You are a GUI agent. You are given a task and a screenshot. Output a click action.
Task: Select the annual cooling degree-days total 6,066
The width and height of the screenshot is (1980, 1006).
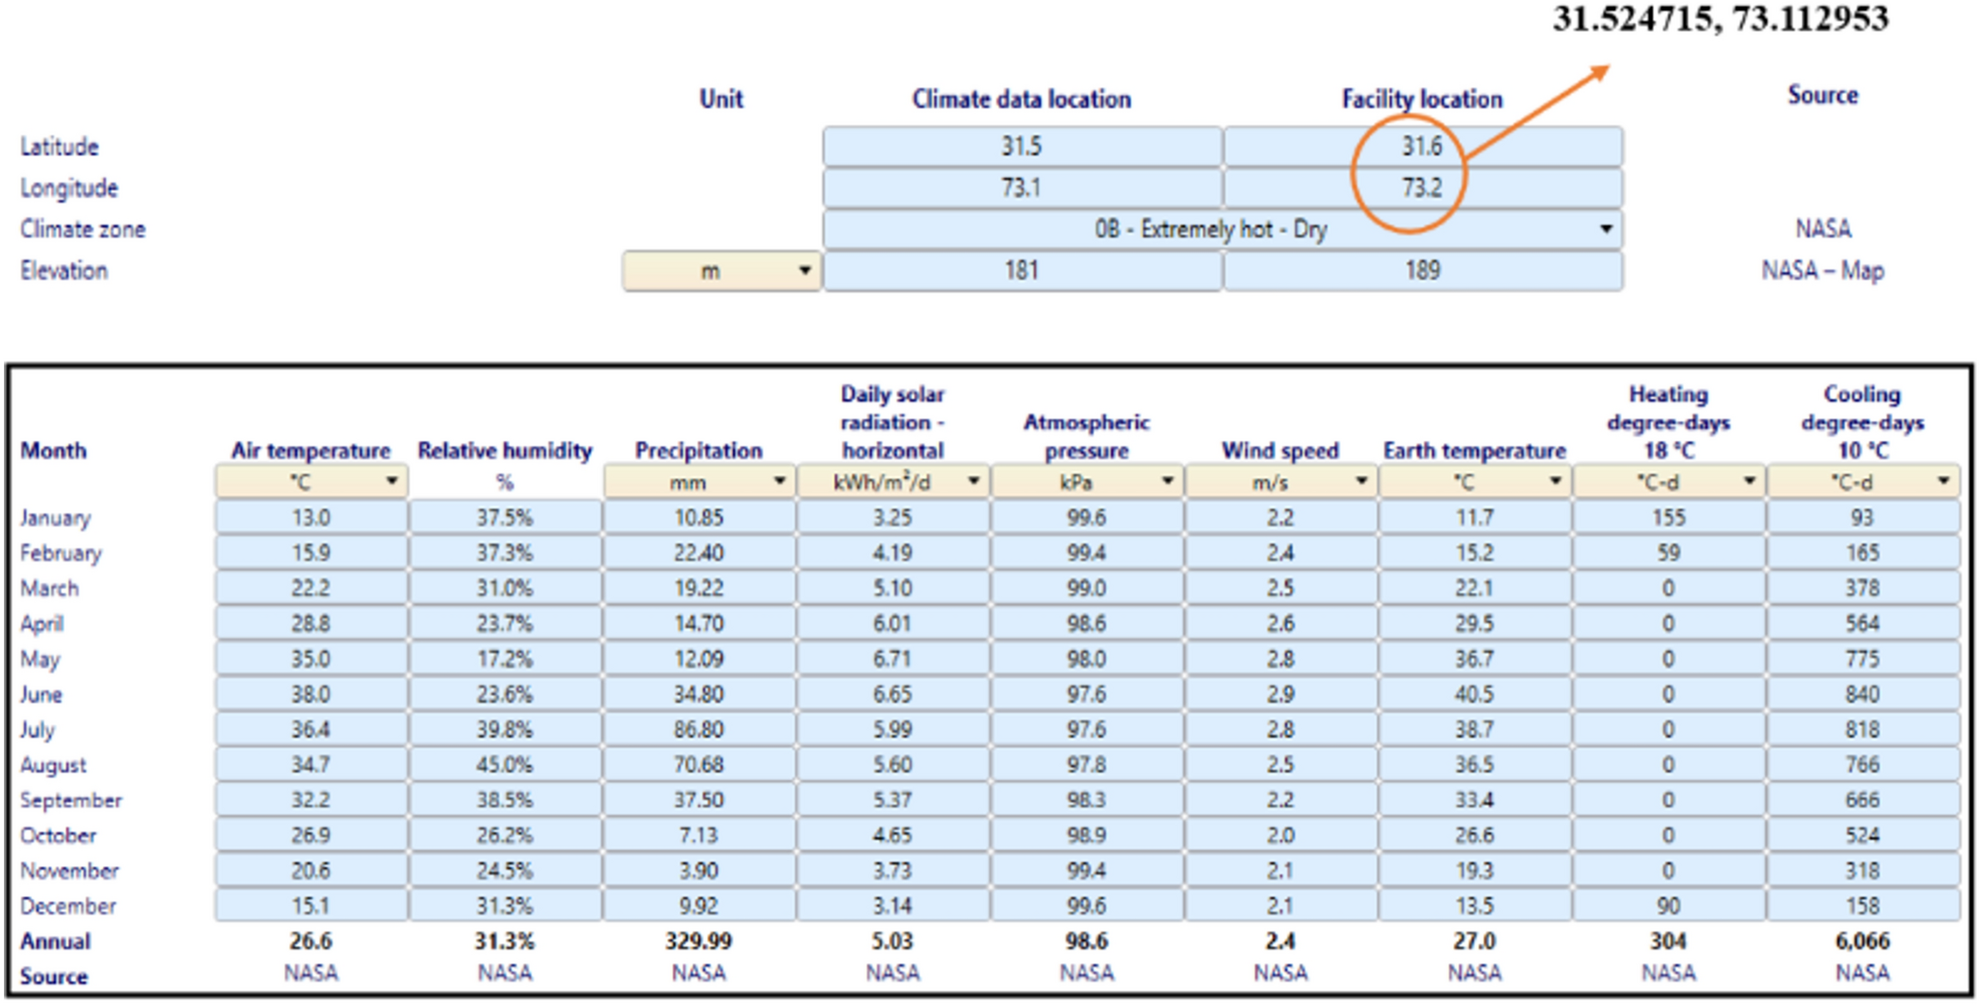point(1862,942)
